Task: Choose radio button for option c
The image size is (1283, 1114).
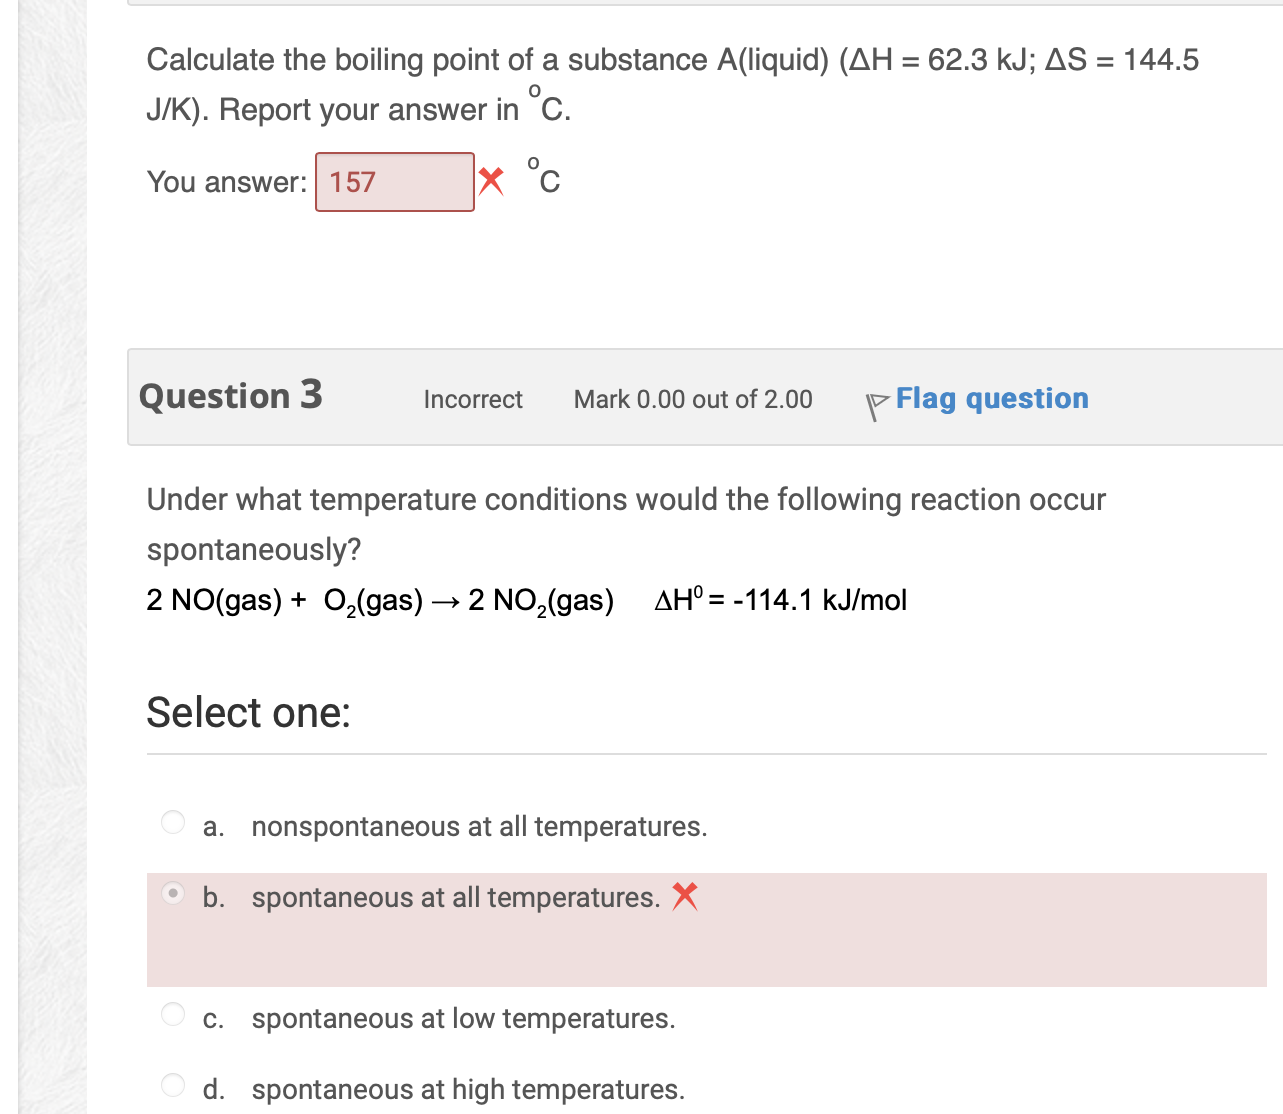Action: click(x=173, y=1014)
